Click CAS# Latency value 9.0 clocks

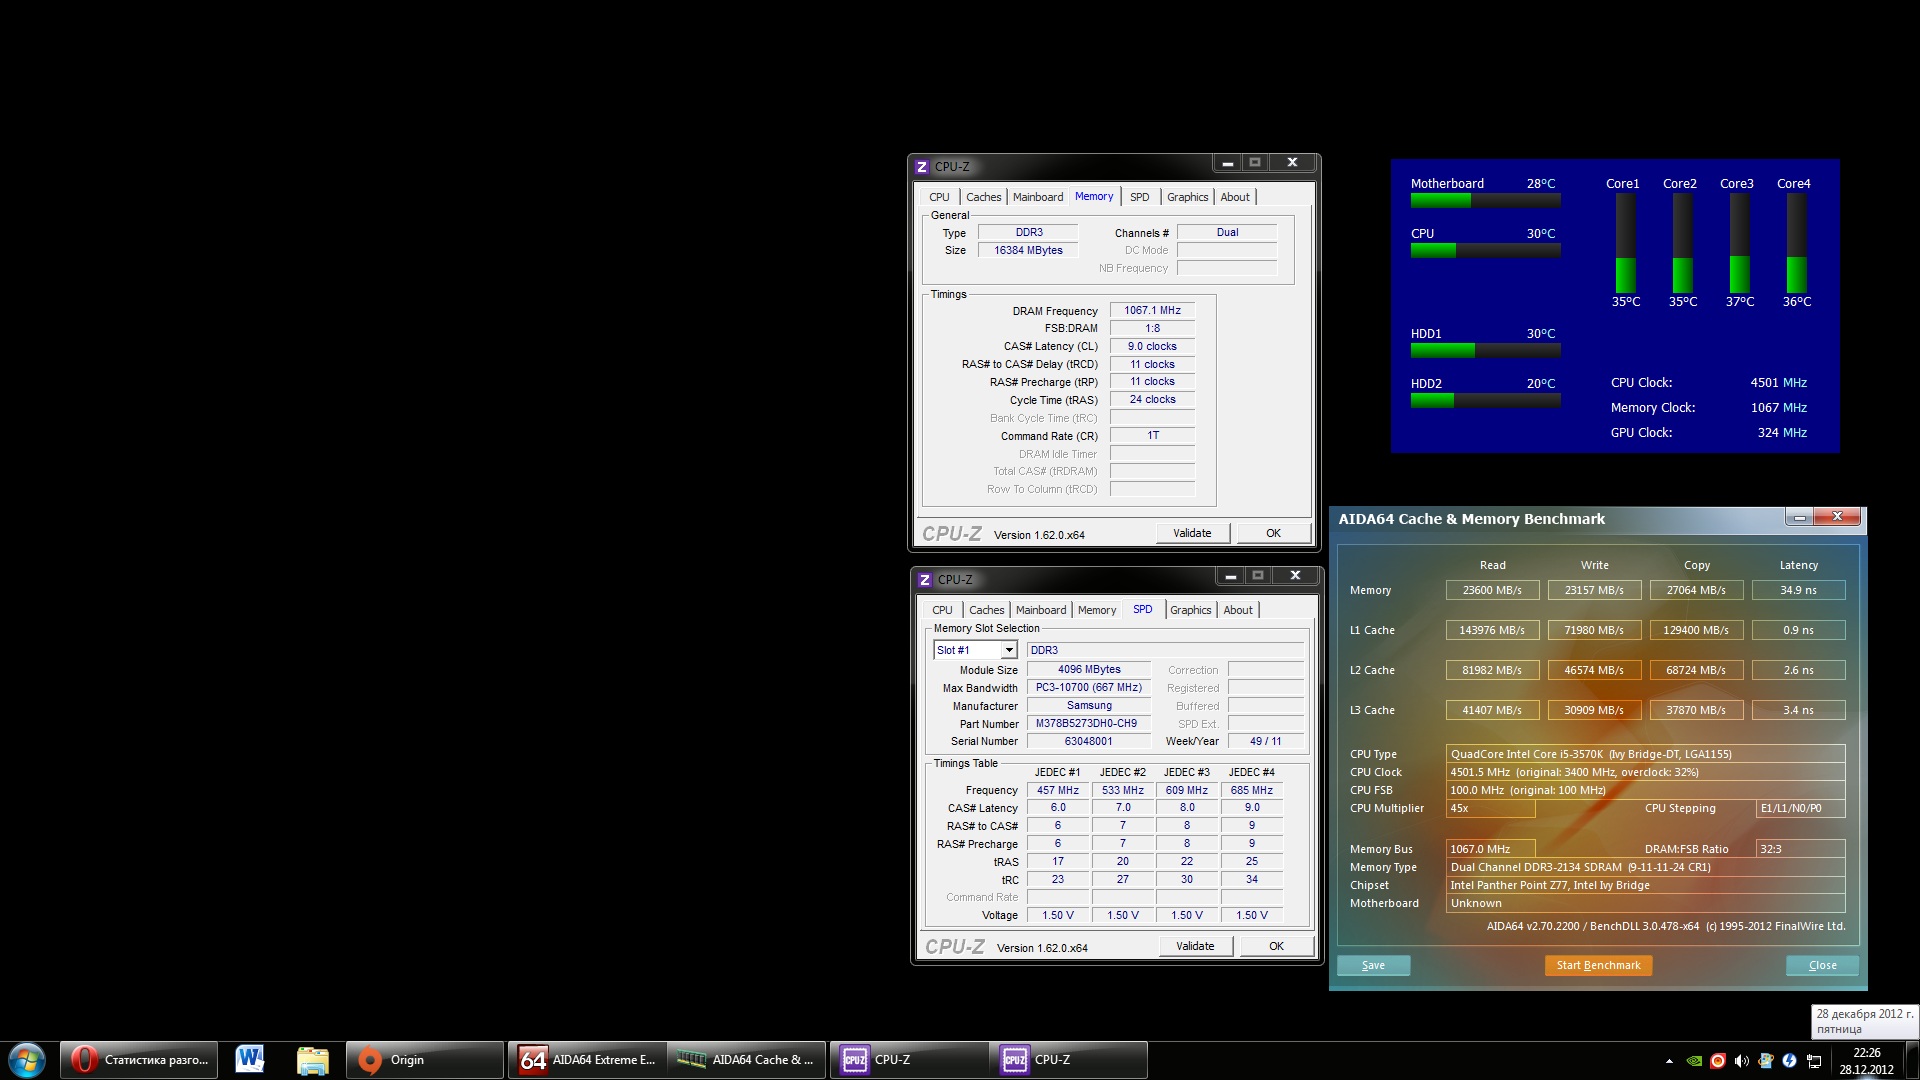1152,346
